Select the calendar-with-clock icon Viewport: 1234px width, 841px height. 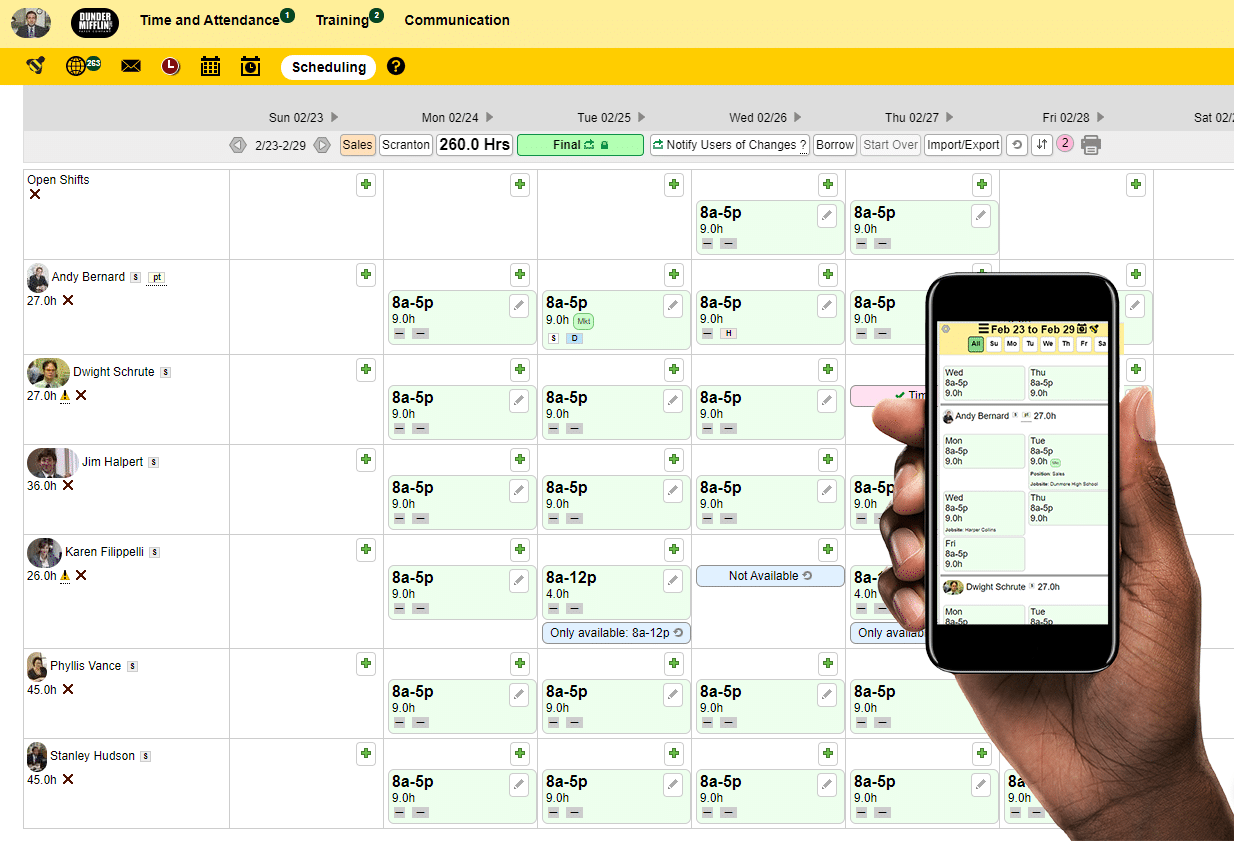250,66
